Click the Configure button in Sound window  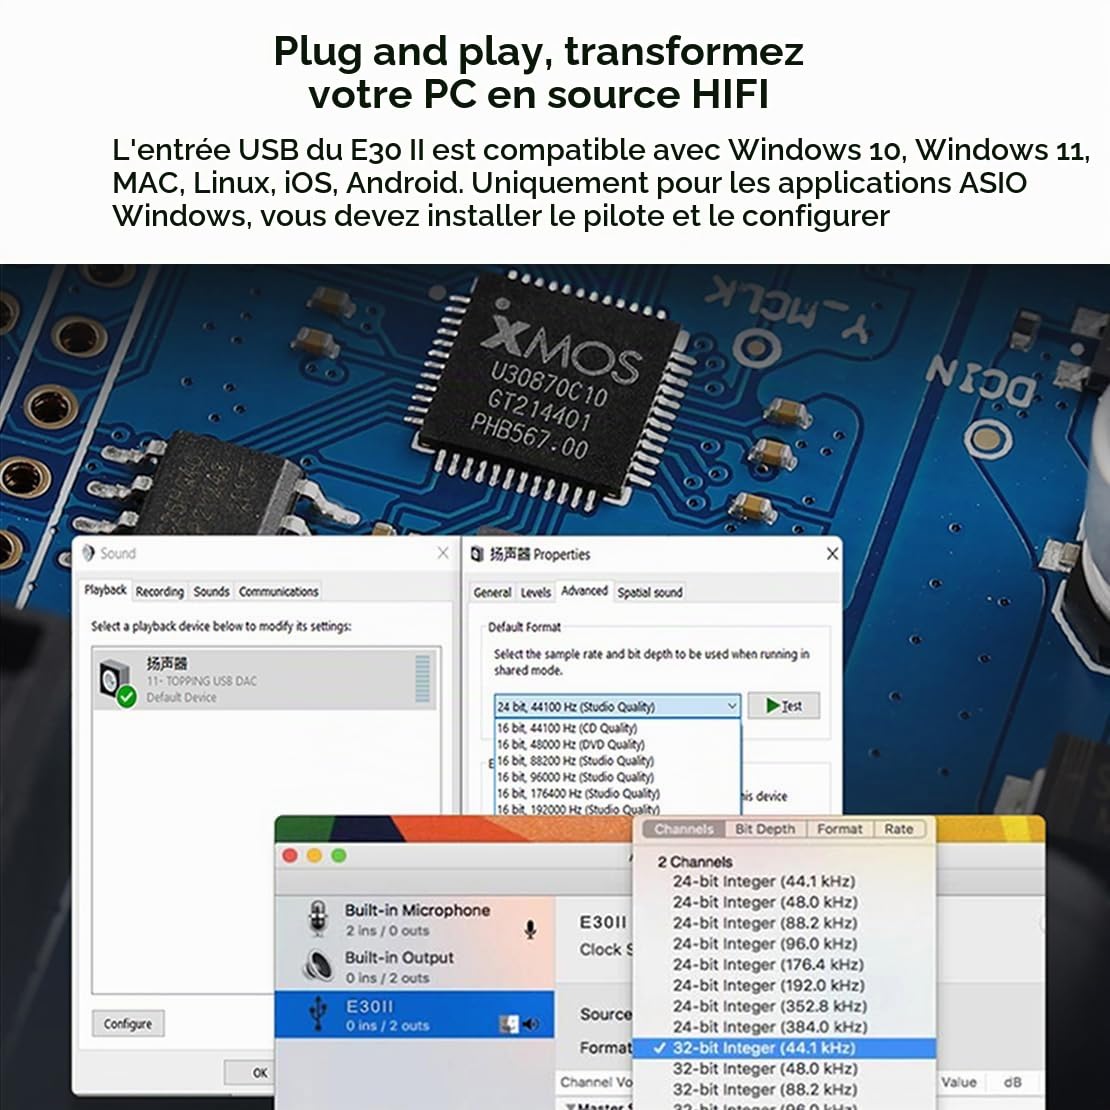coord(128,1024)
